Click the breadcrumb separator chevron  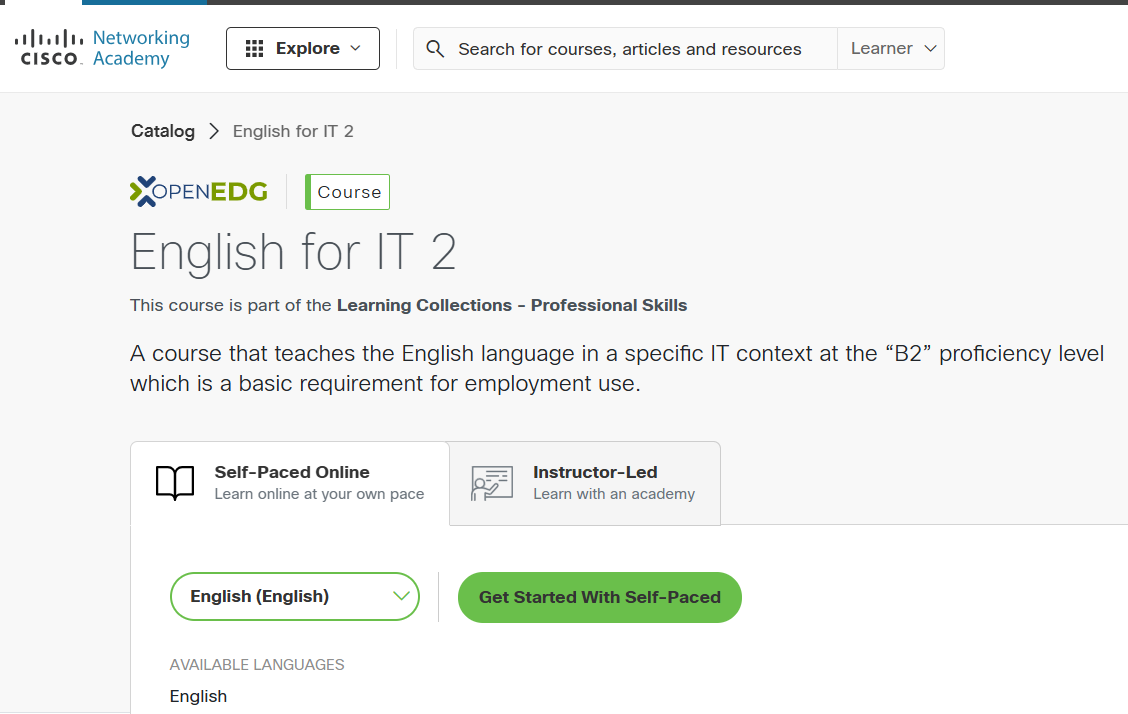pos(213,131)
